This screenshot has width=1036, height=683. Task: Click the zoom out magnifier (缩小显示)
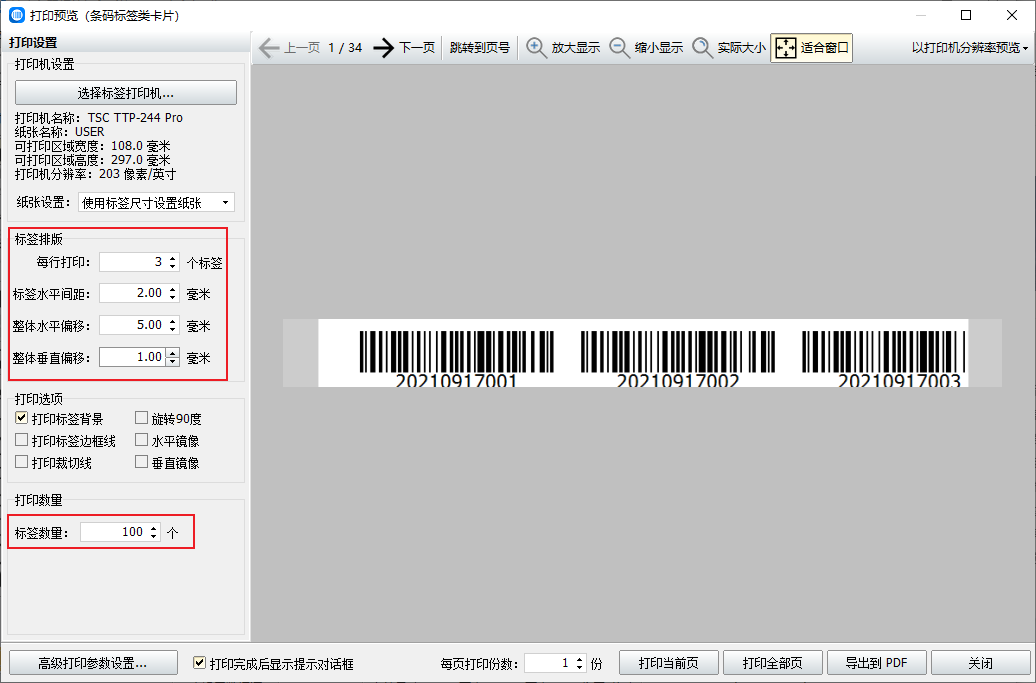click(x=620, y=48)
